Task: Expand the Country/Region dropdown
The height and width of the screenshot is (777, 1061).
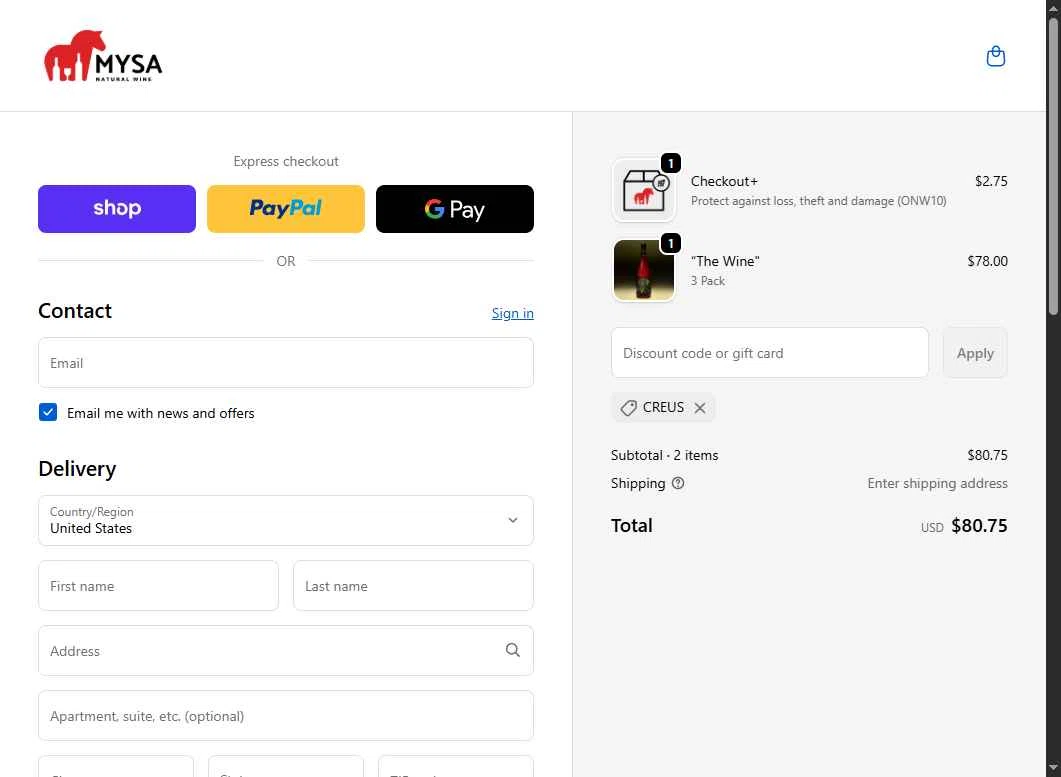Action: [x=286, y=520]
